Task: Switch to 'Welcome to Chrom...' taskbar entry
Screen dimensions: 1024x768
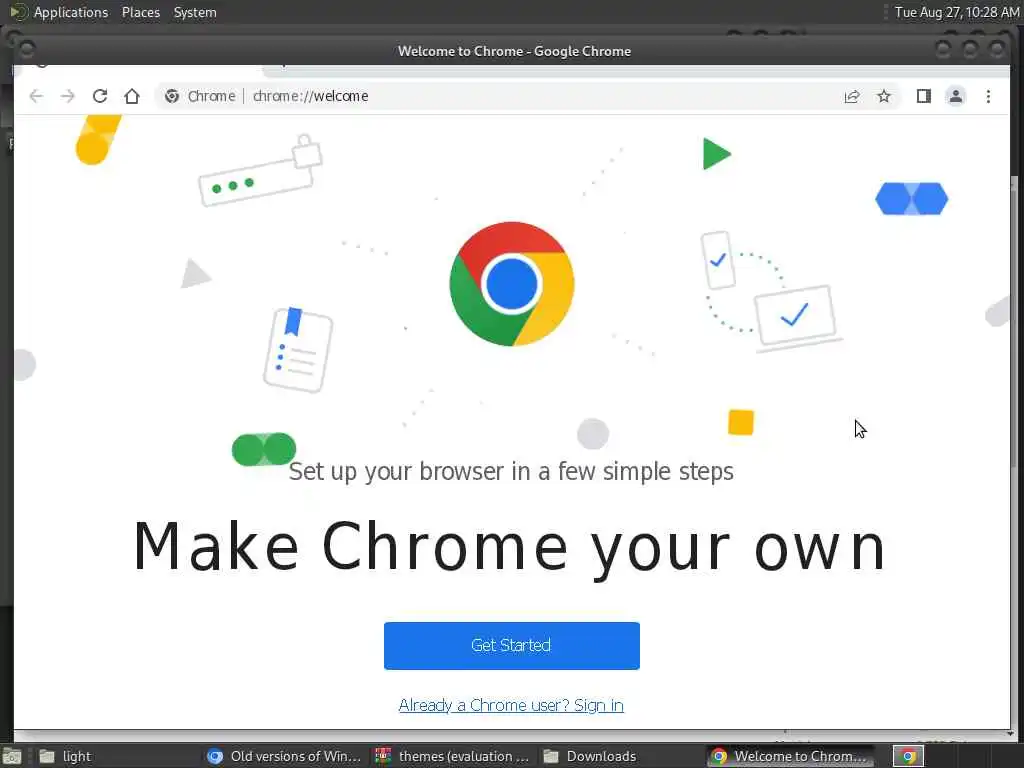Action: tap(790, 756)
